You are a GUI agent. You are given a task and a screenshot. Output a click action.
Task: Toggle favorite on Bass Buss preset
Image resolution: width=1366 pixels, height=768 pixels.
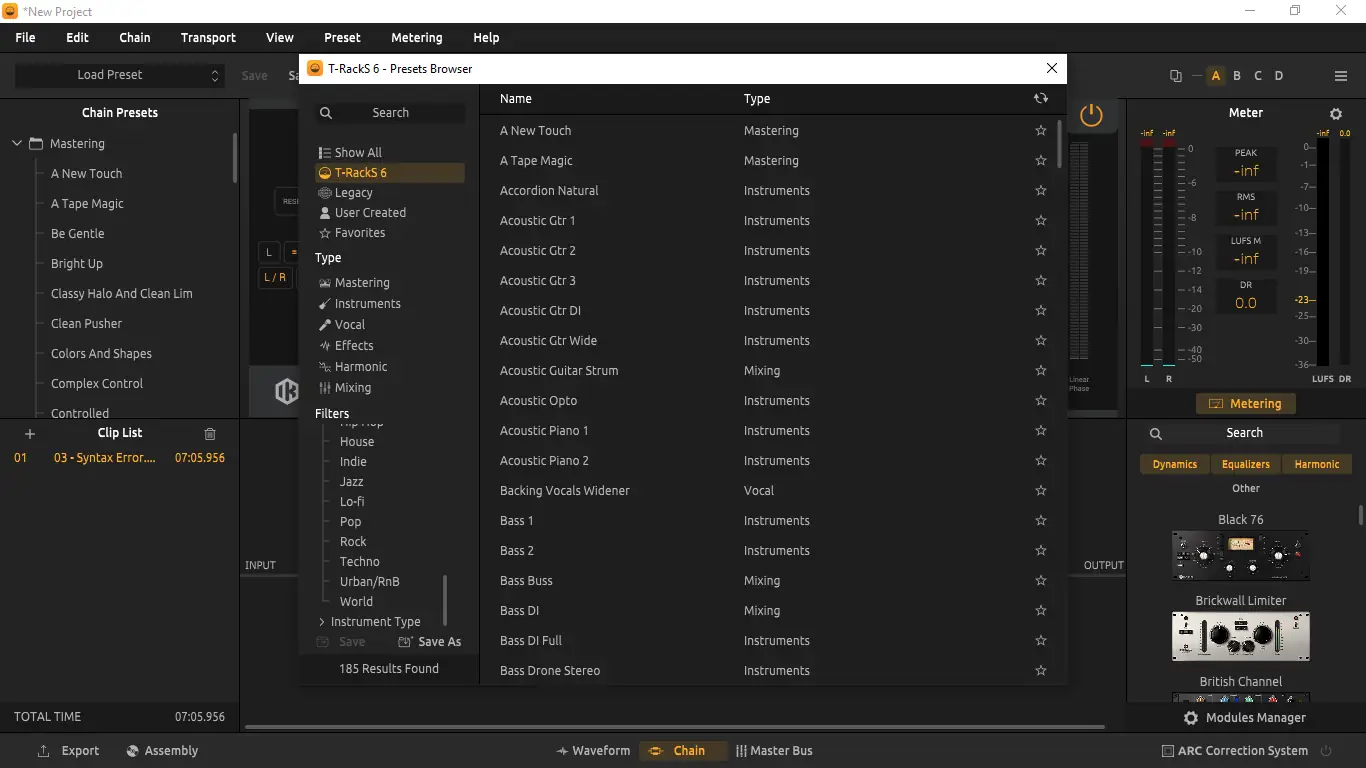[1041, 581]
